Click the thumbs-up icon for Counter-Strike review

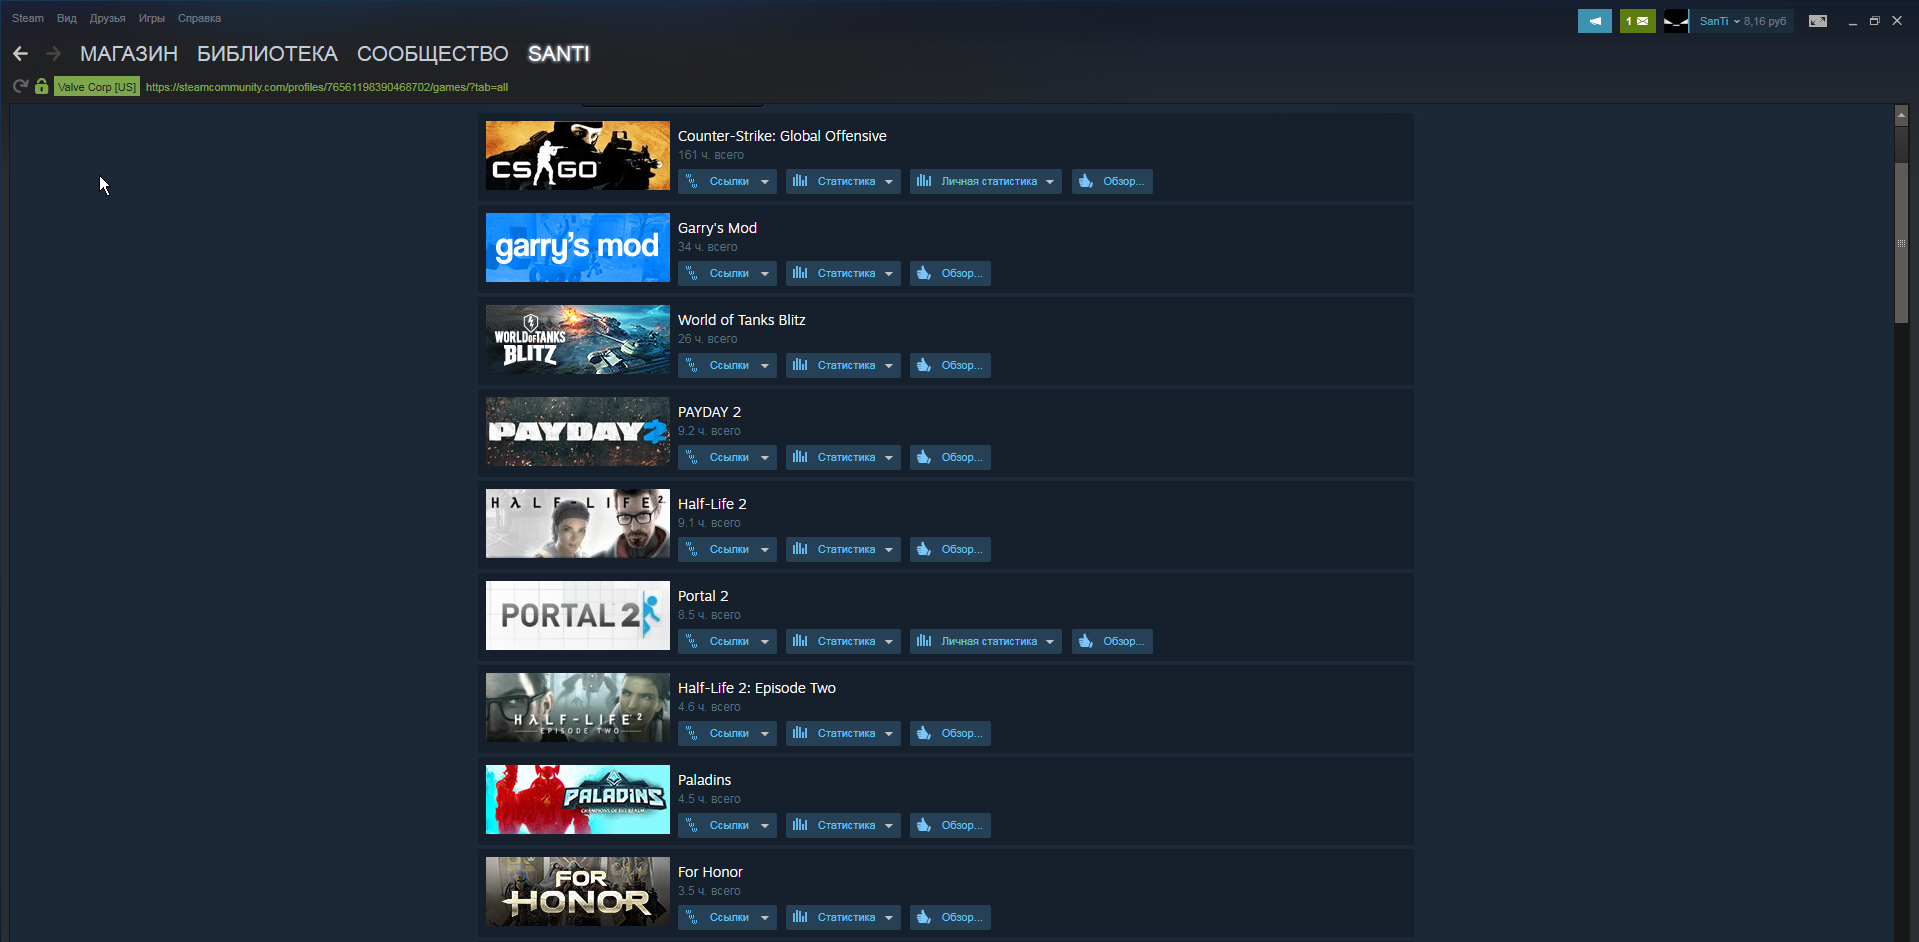(1086, 181)
